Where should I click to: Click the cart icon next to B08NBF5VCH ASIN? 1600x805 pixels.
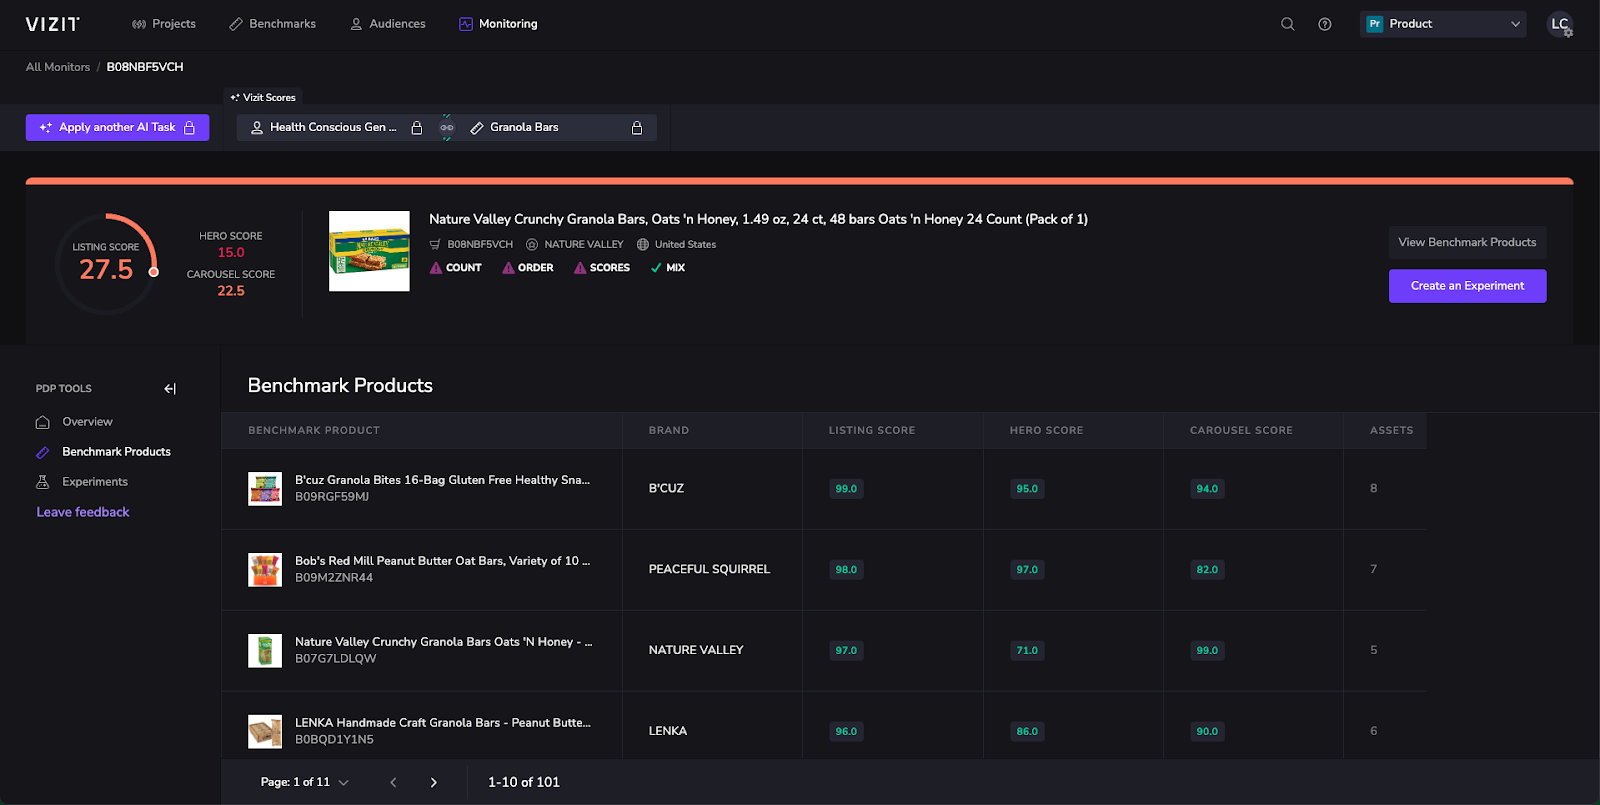(x=435, y=244)
